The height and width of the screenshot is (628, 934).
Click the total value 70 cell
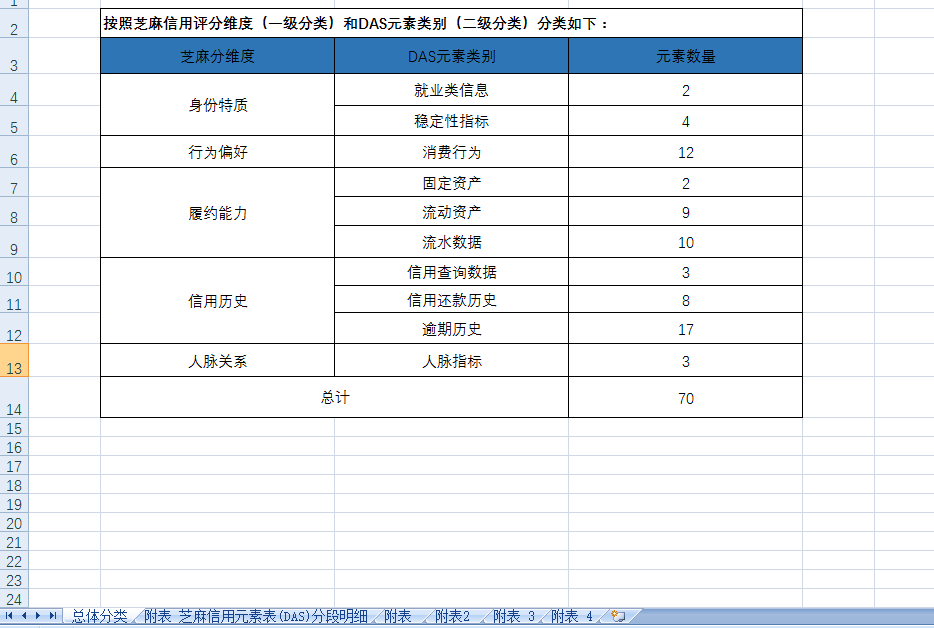686,397
